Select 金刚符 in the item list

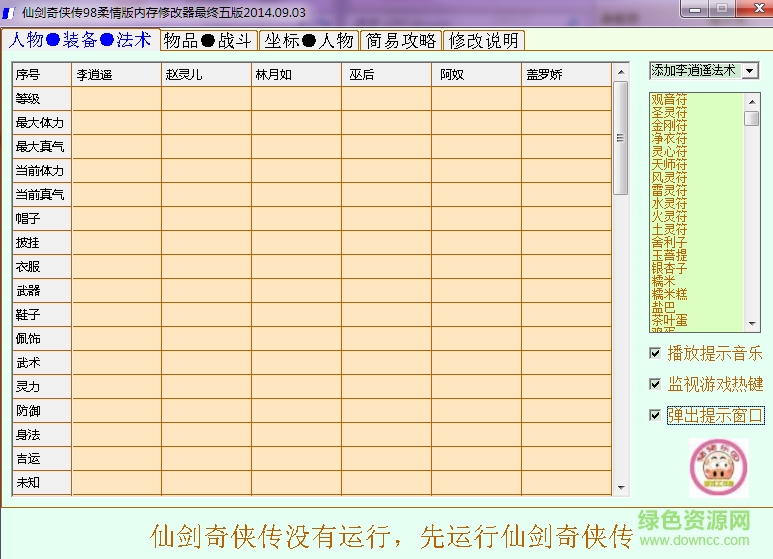tap(669, 125)
